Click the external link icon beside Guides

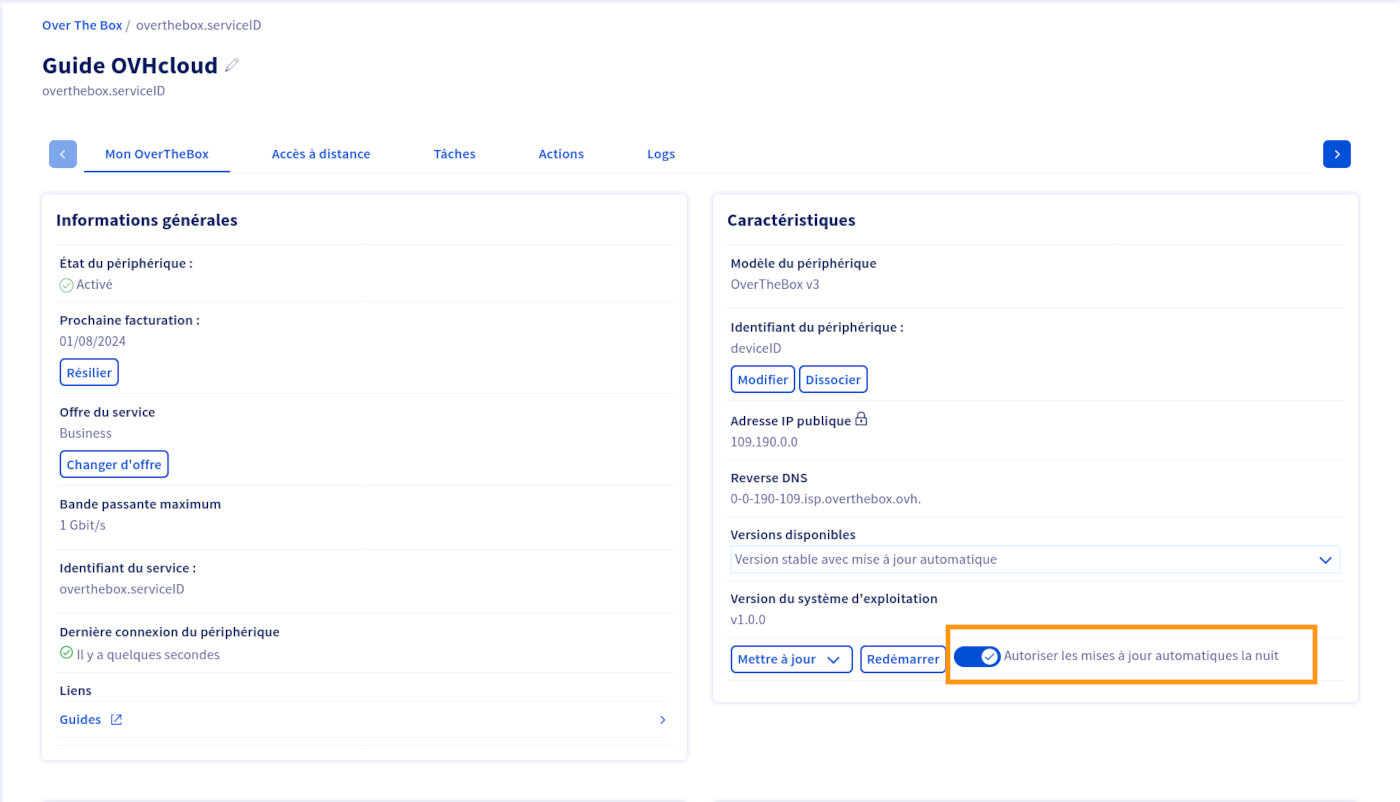(x=116, y=720)
